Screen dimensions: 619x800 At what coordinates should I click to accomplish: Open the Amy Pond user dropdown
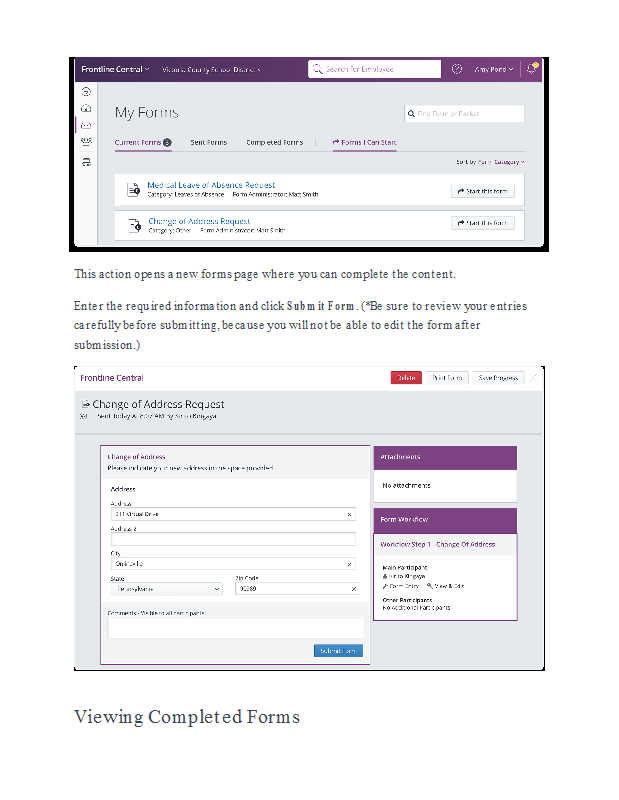(493, 69)
